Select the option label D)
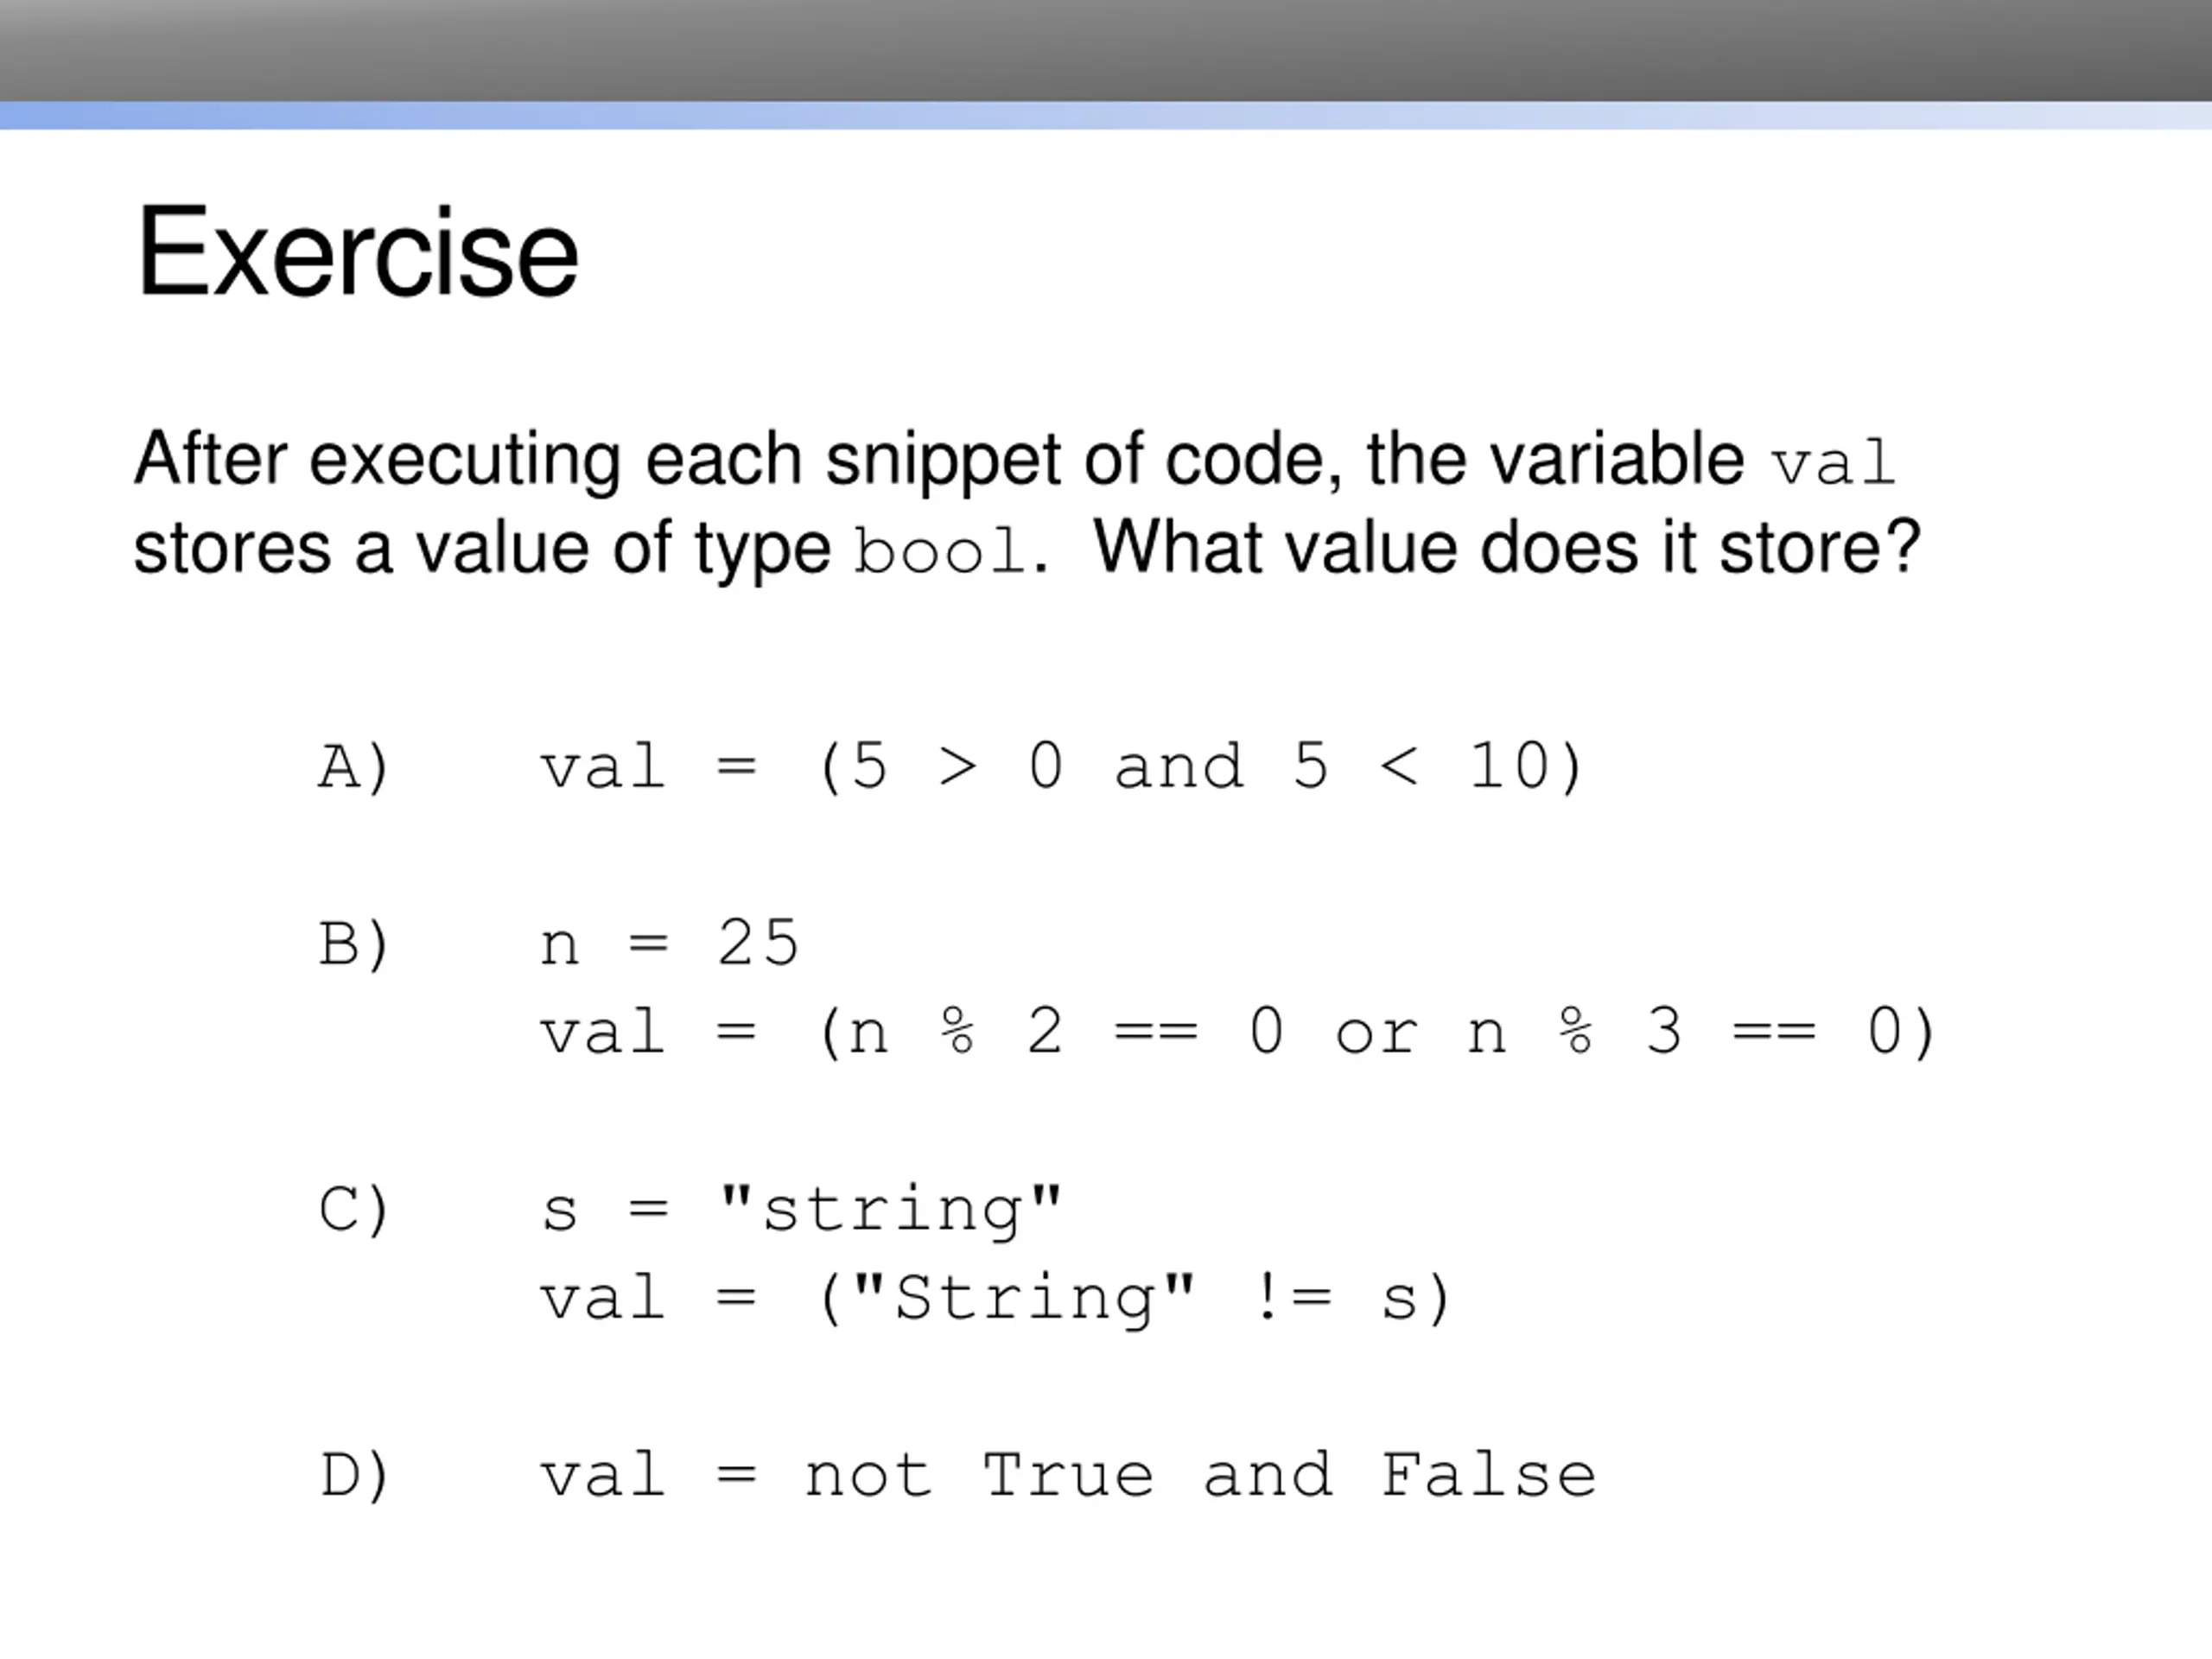Image resolution: width=2212 pixels, height=1659 pixels. pos(354,1476)
